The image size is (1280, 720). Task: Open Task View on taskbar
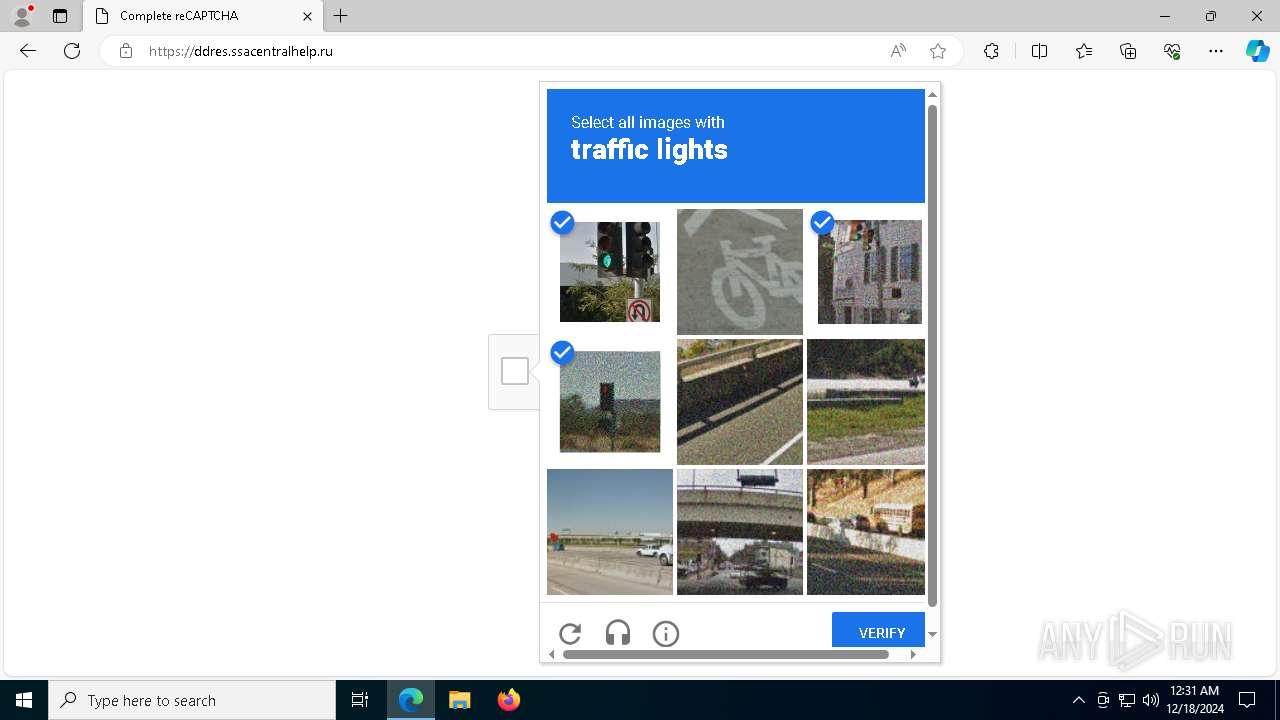coord(360,700)
